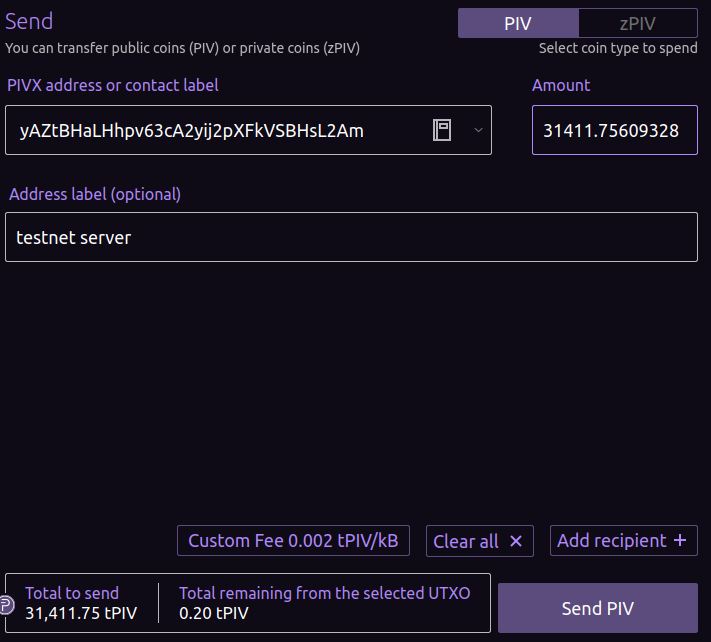Image resolution: width=711 pixels, height=642 pixels.
Task: Click the plus icon beside Add recipient
Action: point(680,540)
